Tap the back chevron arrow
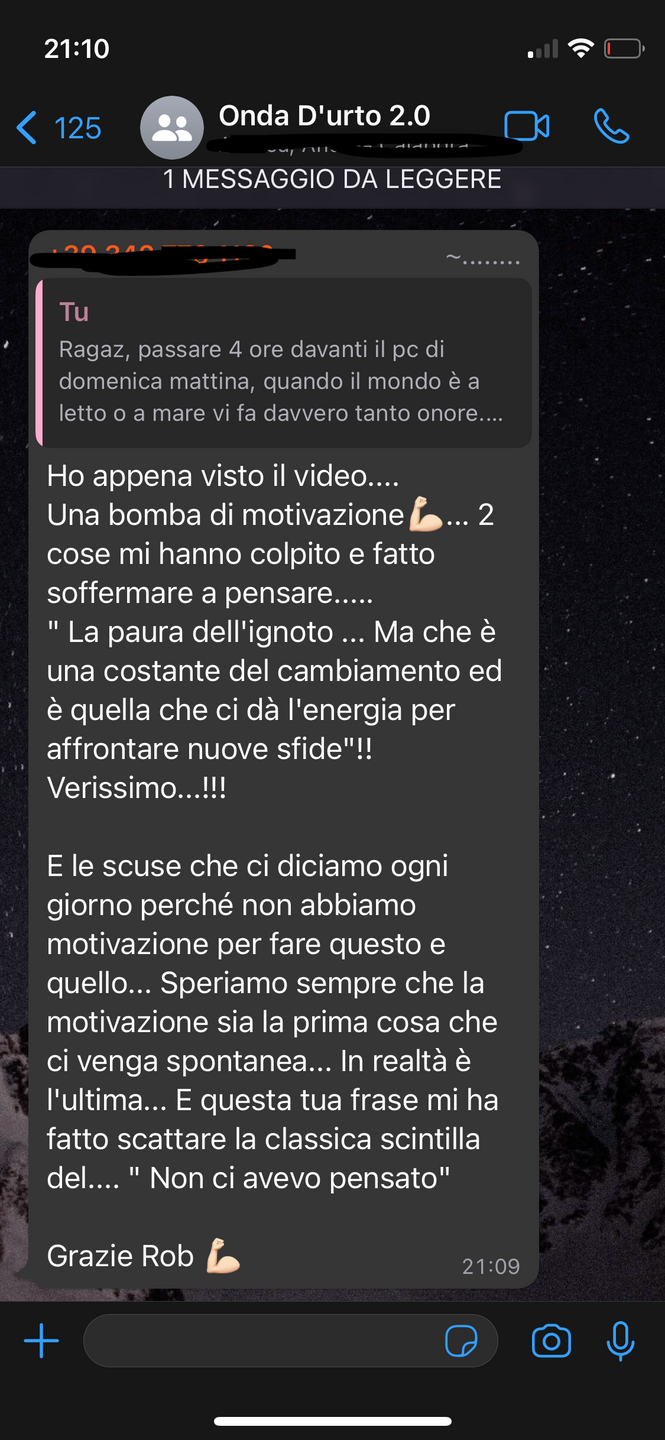 click(27, 127)
